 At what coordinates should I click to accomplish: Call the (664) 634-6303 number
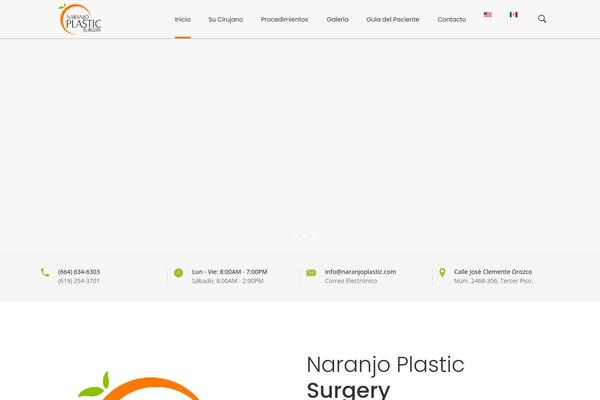click(x=79, y=272)
